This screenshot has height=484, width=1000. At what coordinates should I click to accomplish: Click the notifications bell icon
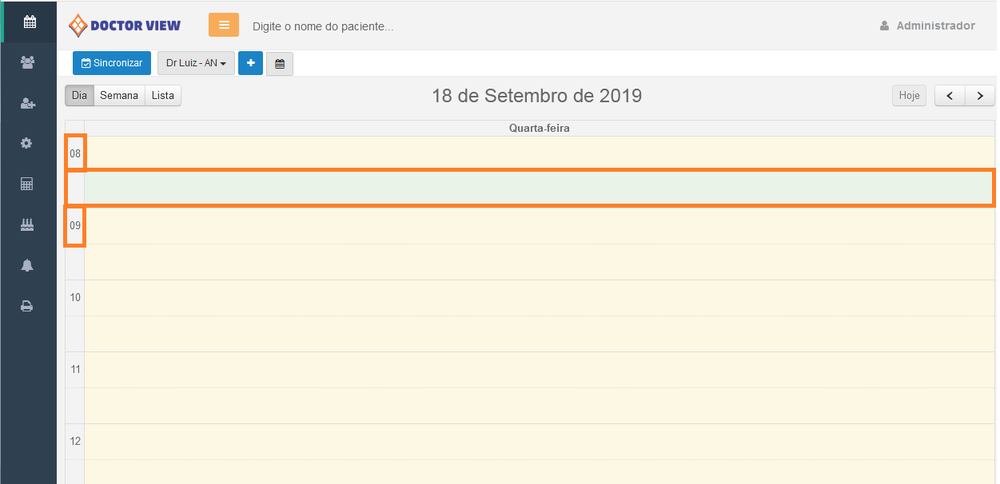28,265
